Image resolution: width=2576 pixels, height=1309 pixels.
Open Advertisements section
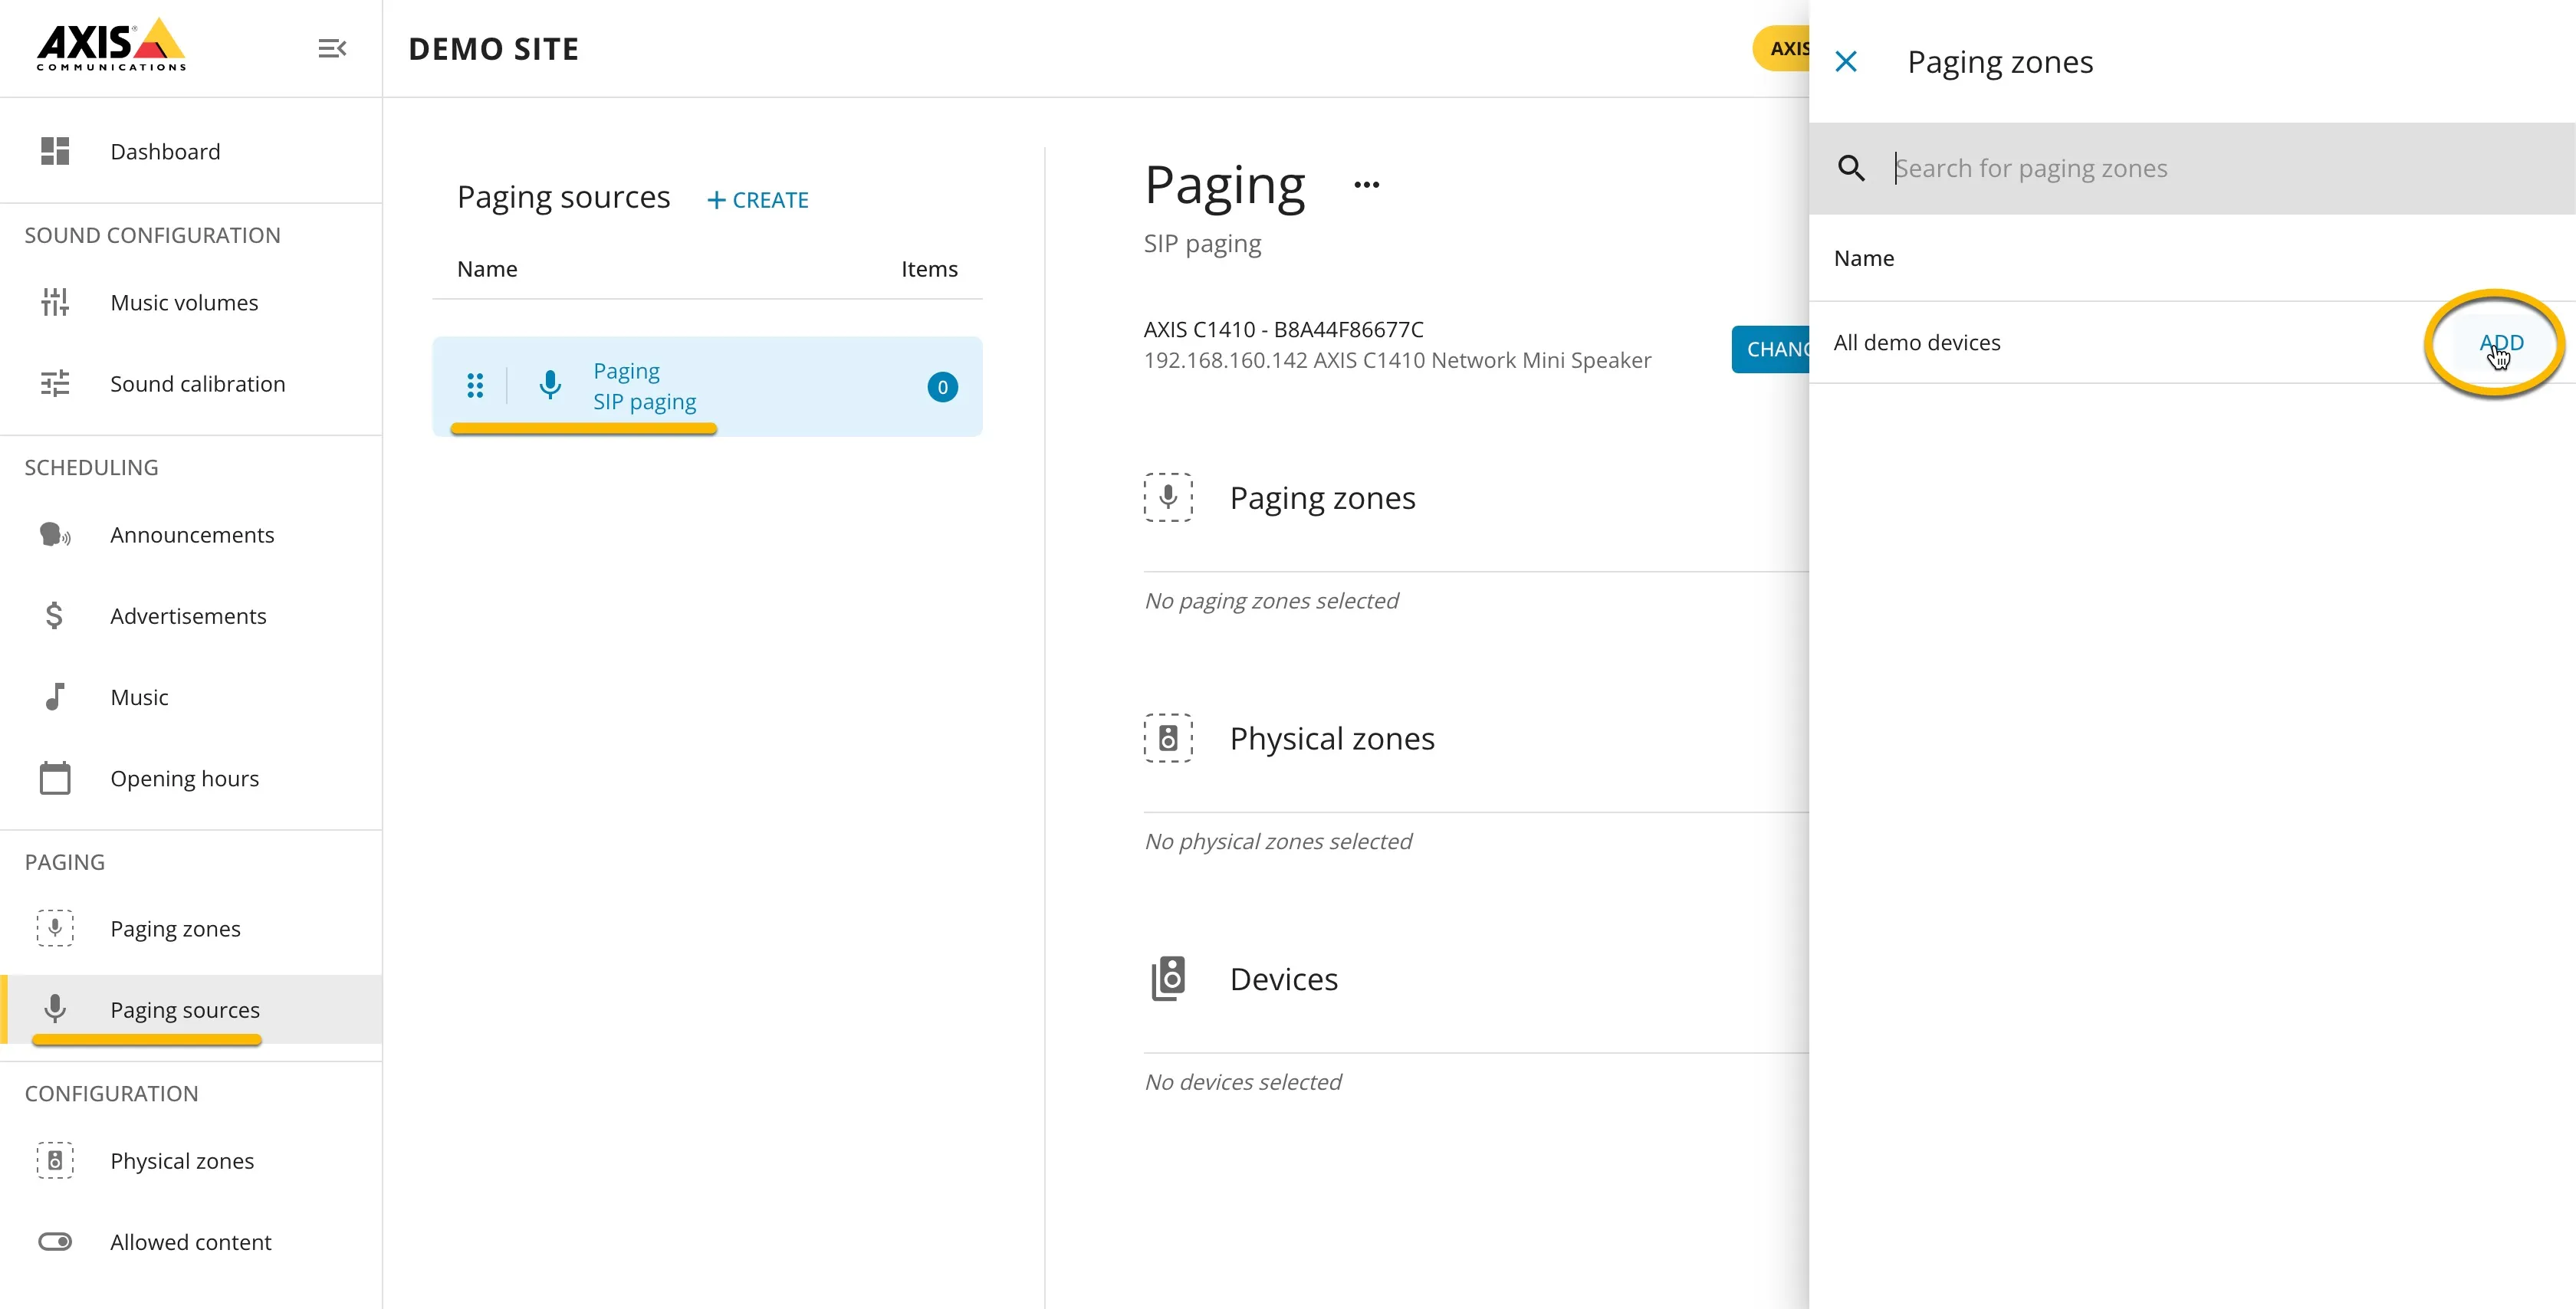click(x=188, y=615)
